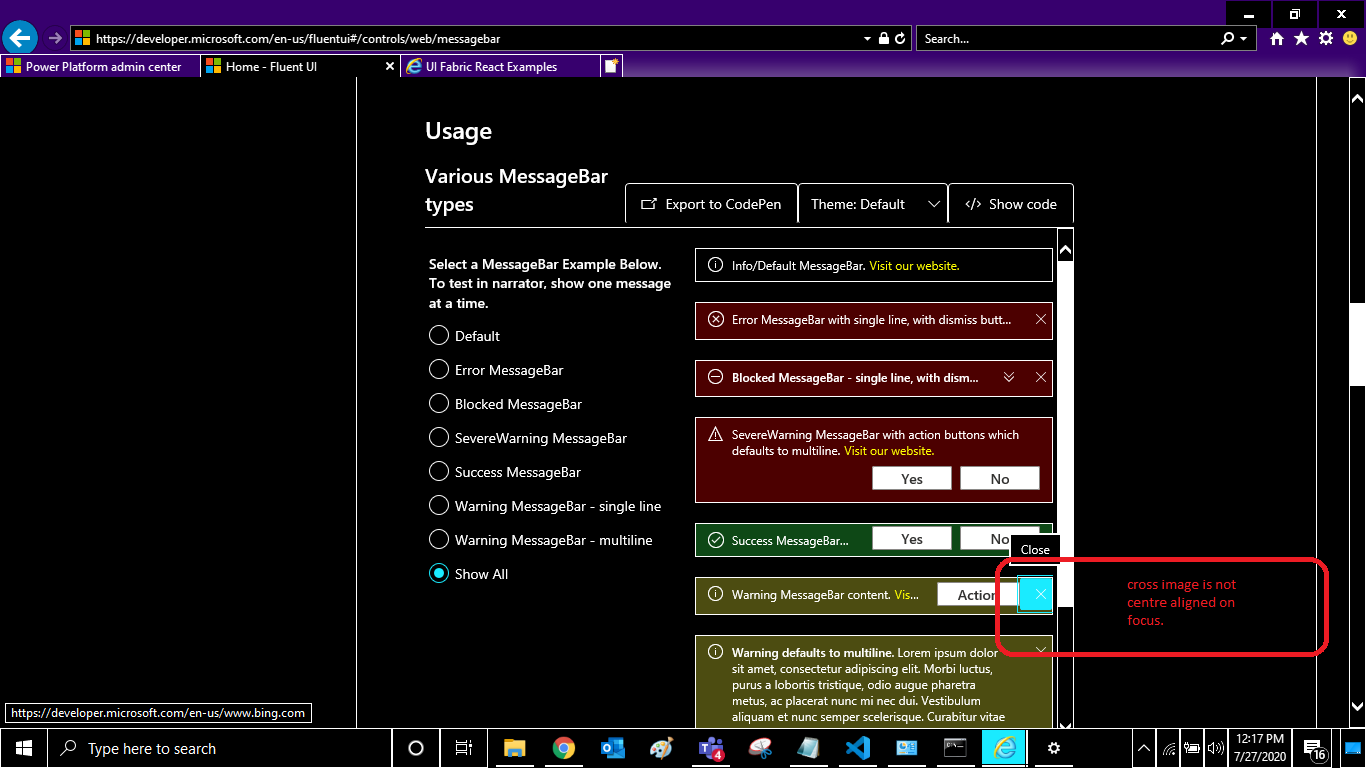The height and width of the screenshot is (768, 1366).
Task: Click the browser Back arrow button
Action: click(20, 38)
